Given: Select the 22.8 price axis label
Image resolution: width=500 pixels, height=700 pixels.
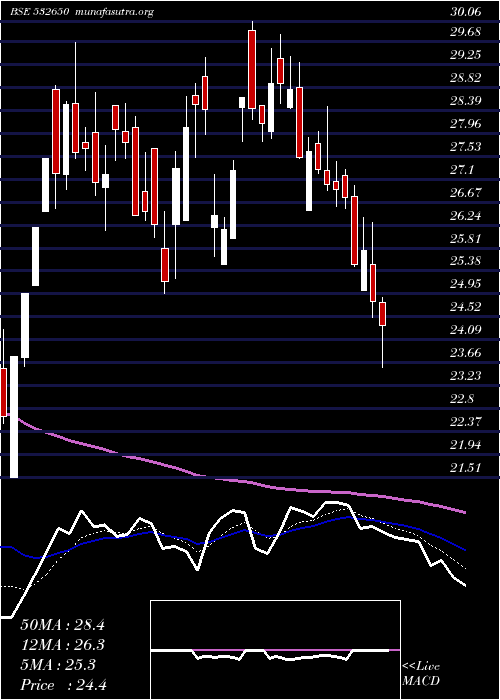Looking at the screenshot, I should coord(462,399).
